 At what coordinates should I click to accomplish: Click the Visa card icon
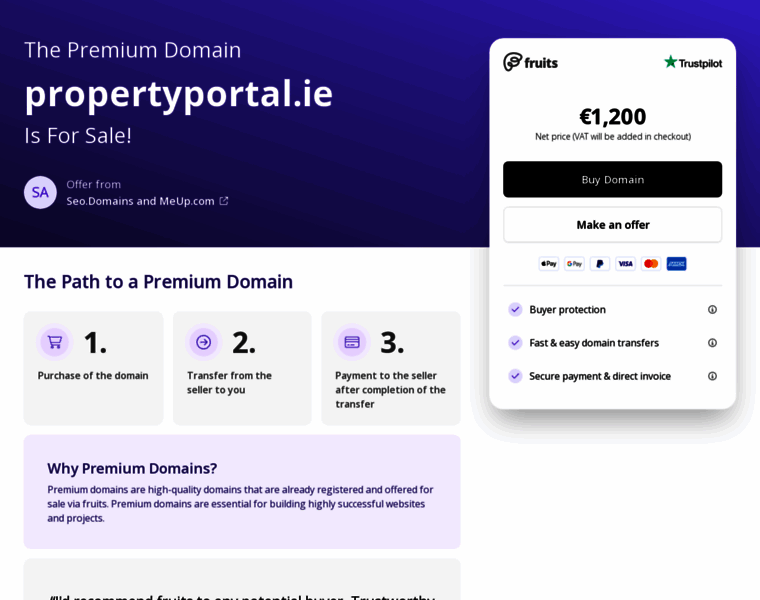point(625,264)
